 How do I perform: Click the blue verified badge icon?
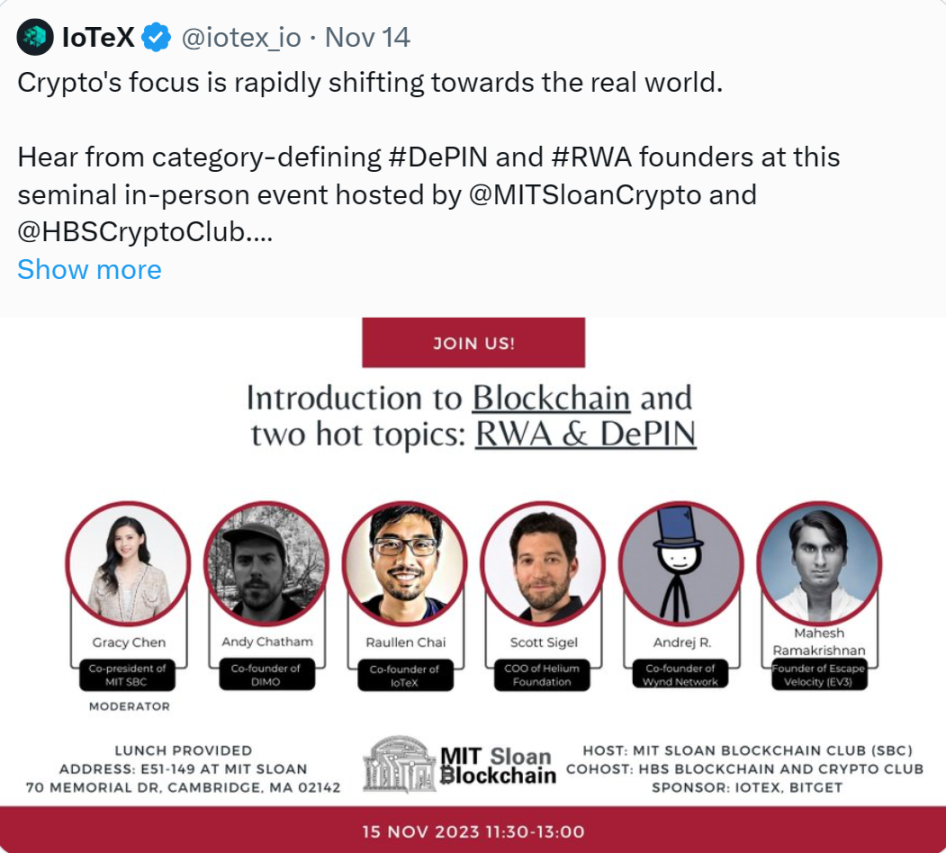[x=156, y=37]
